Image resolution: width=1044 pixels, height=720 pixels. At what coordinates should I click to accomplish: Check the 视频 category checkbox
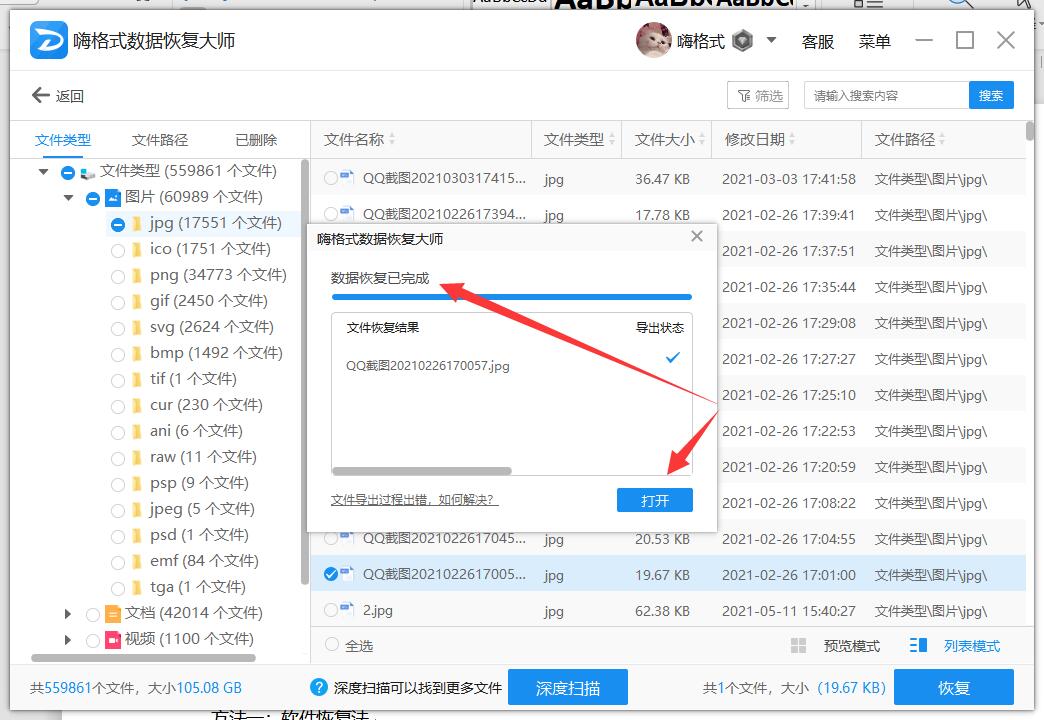click(x=93, y=641)
